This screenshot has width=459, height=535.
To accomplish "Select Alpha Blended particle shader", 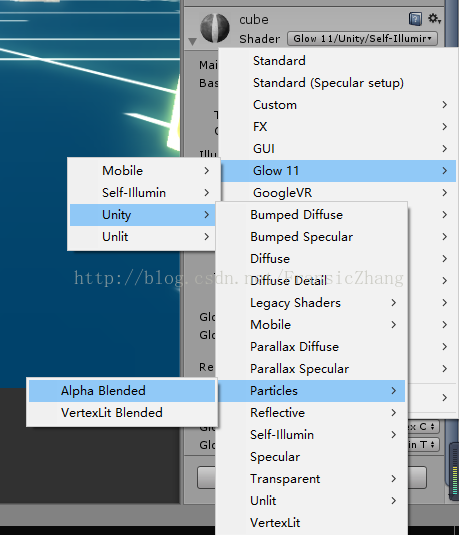I will [122, 391].
